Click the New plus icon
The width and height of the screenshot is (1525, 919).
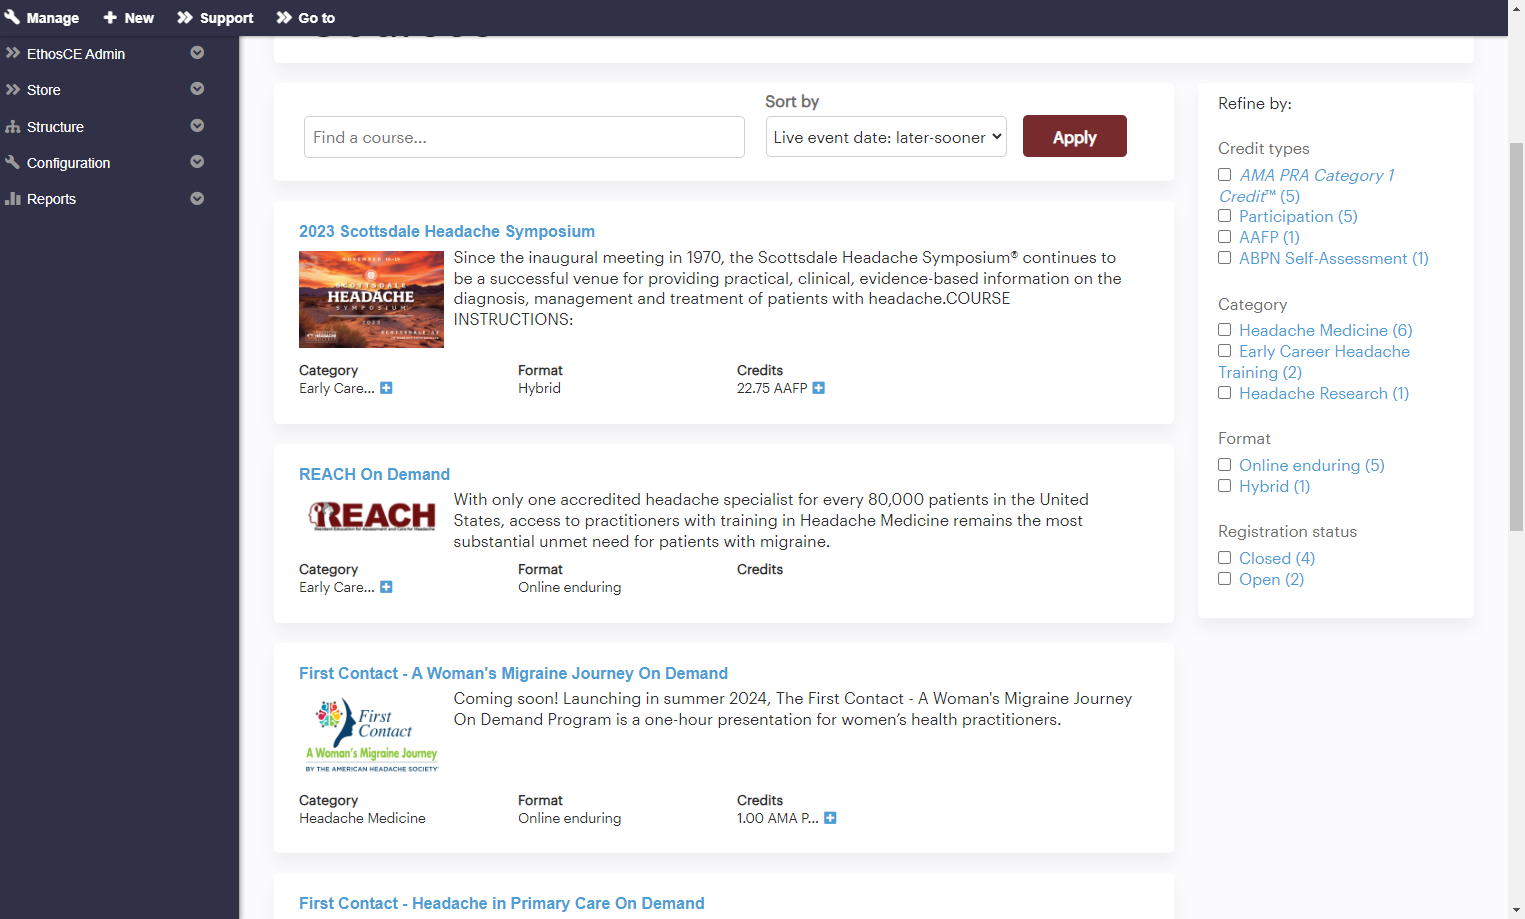point(110,17)
